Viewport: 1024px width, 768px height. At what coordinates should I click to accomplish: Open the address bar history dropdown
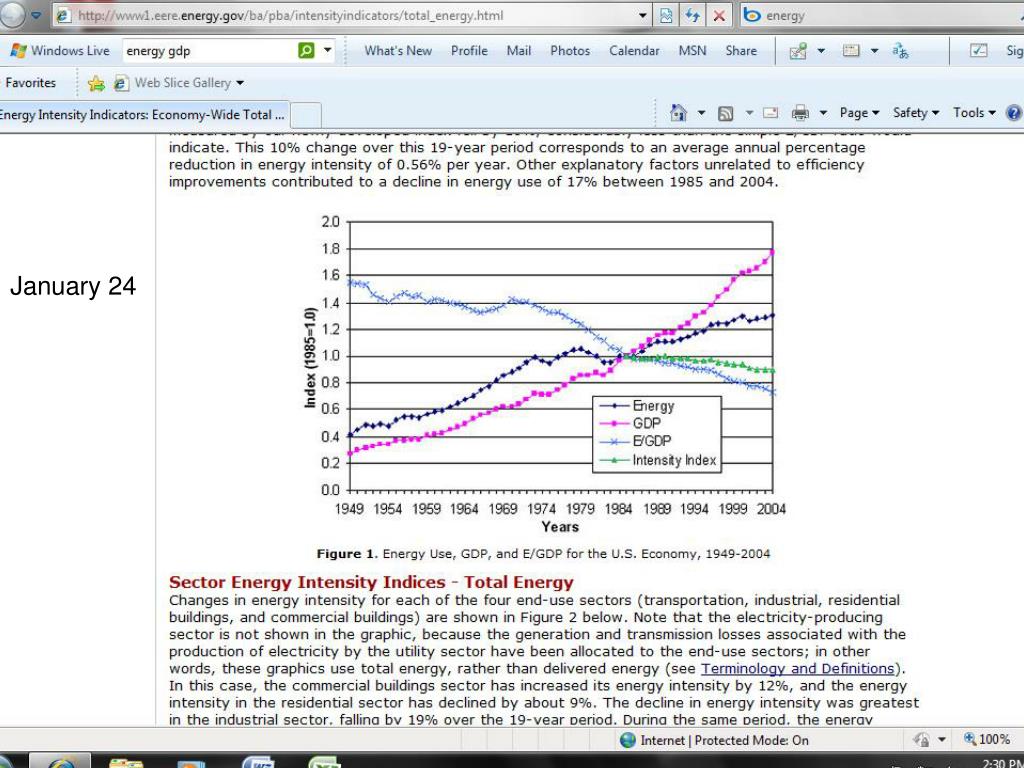(x=643, y=15)
